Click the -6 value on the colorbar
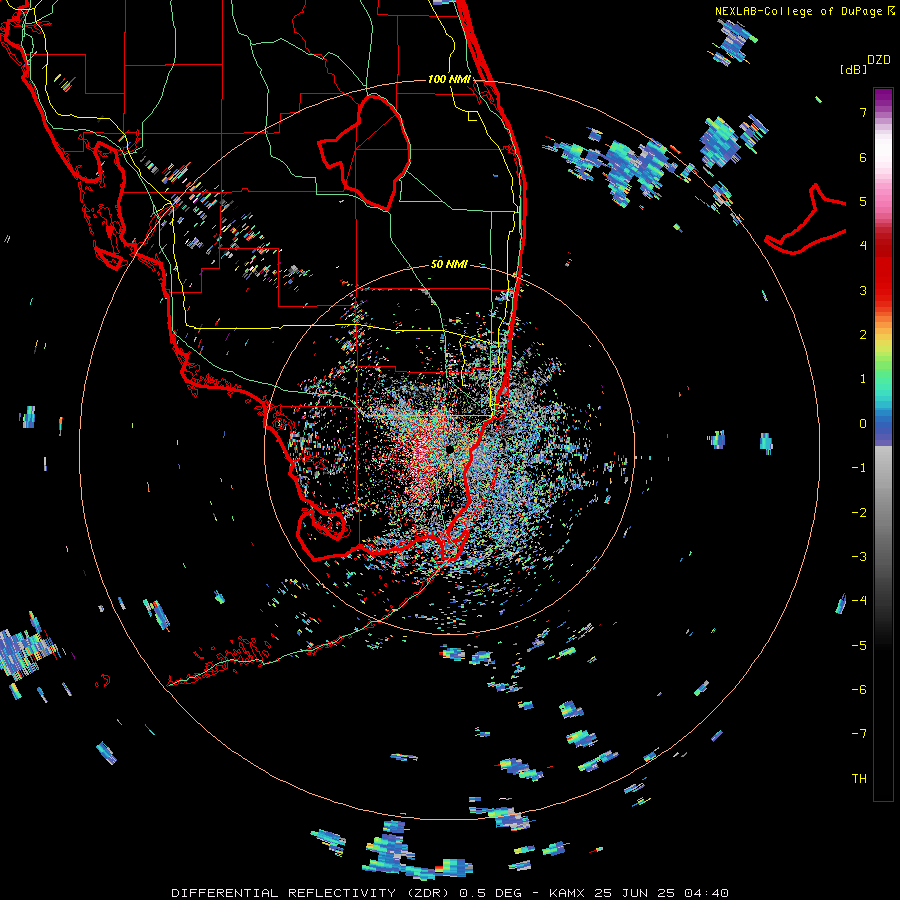 coord(859,690)
